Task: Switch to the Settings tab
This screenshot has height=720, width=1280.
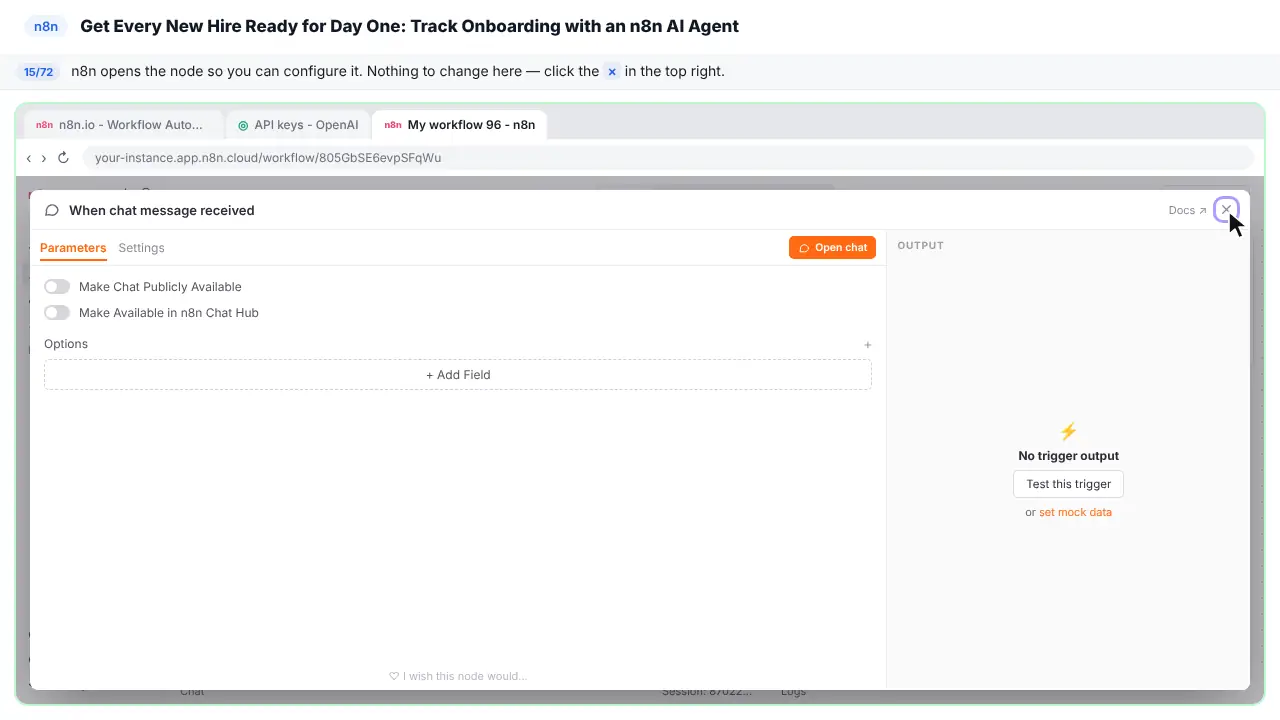Action: tap(141, 248)
